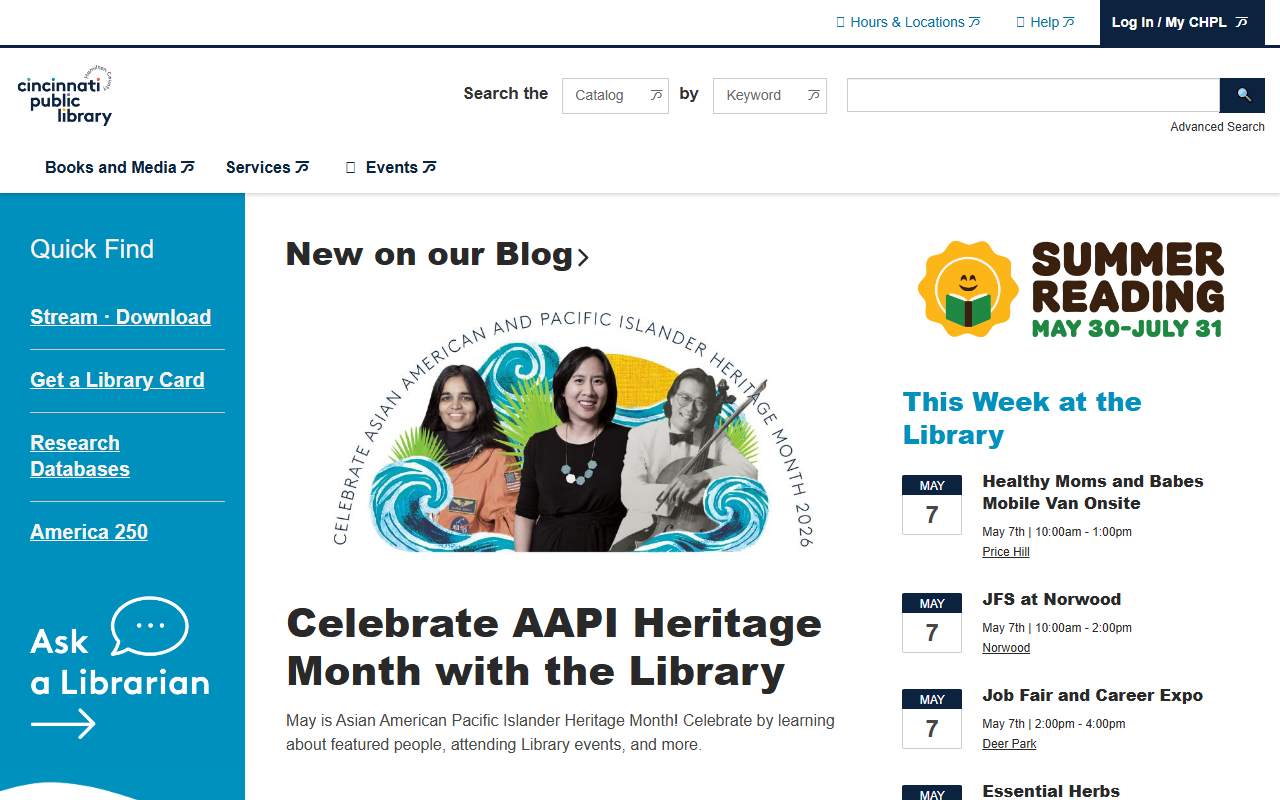Click the 'May 7th | 10:00am - 2:00pm' time text
The image size is (1280, 800).
(1057, 628)
